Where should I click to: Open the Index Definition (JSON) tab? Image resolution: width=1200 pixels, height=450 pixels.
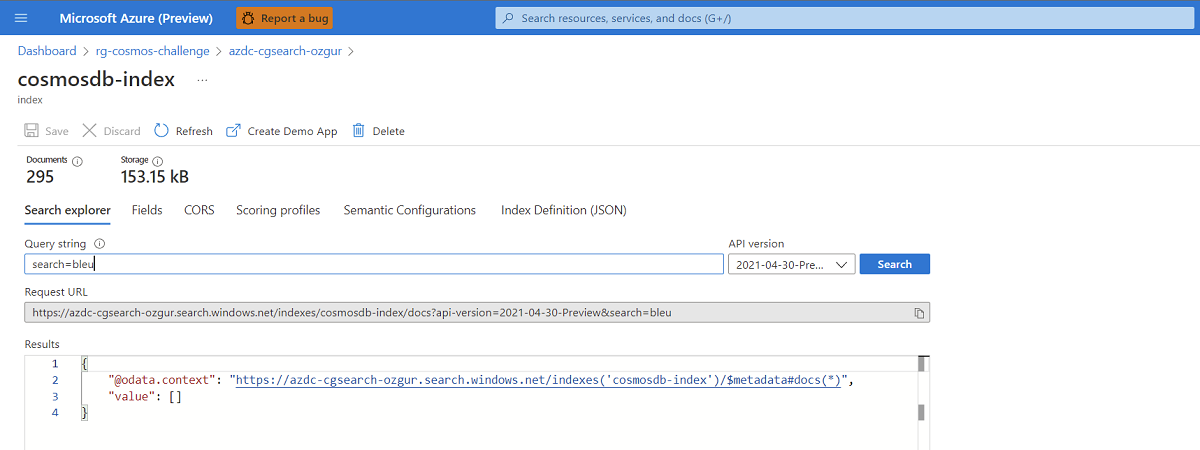(564, 210)
